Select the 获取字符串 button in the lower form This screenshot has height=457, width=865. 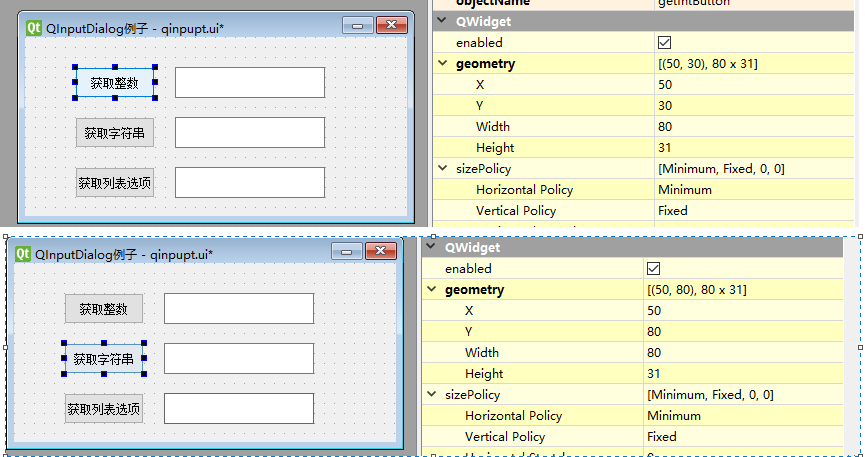pos(104,359)
